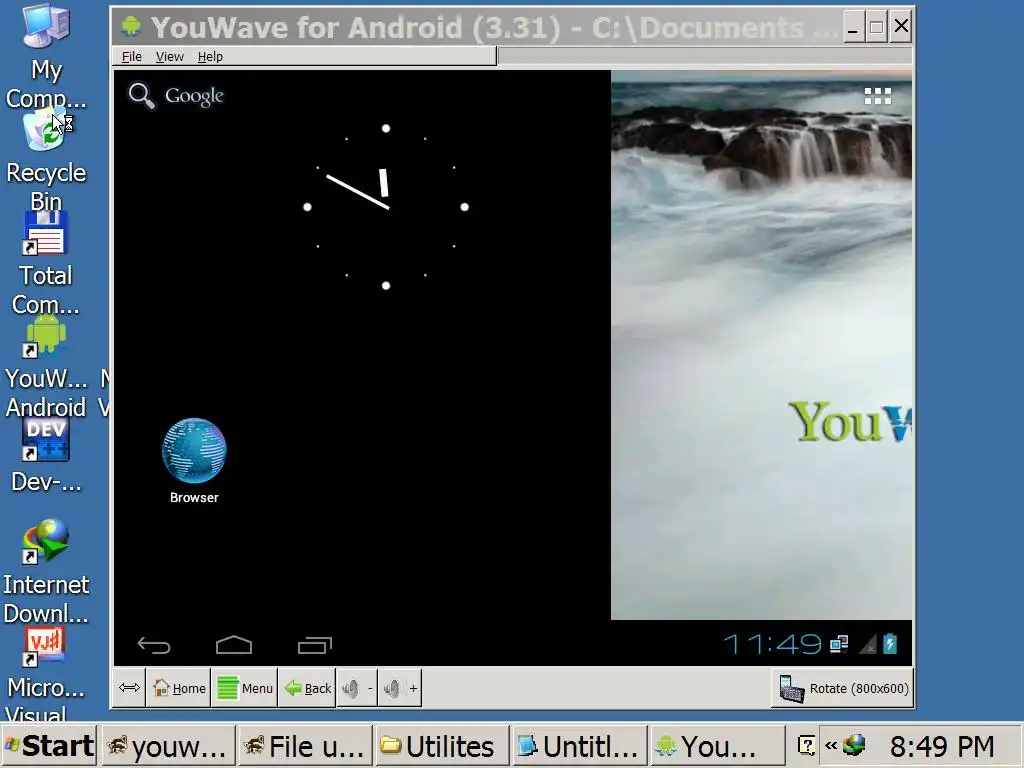Open the View menu
This screenshot has width=1024, height=768.
169,57
